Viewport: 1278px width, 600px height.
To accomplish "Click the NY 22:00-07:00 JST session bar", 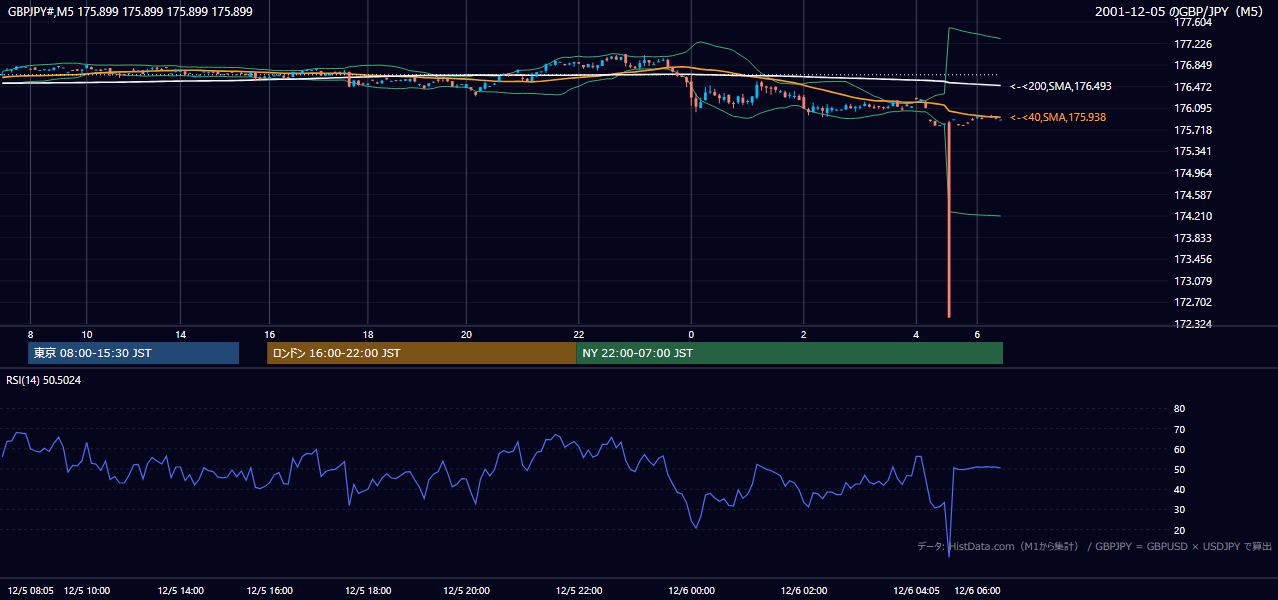I will click(x=789, y=353).
